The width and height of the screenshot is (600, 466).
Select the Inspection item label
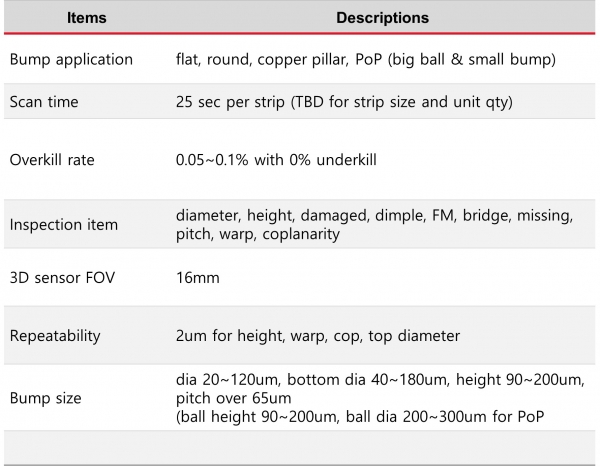(64, 225)
